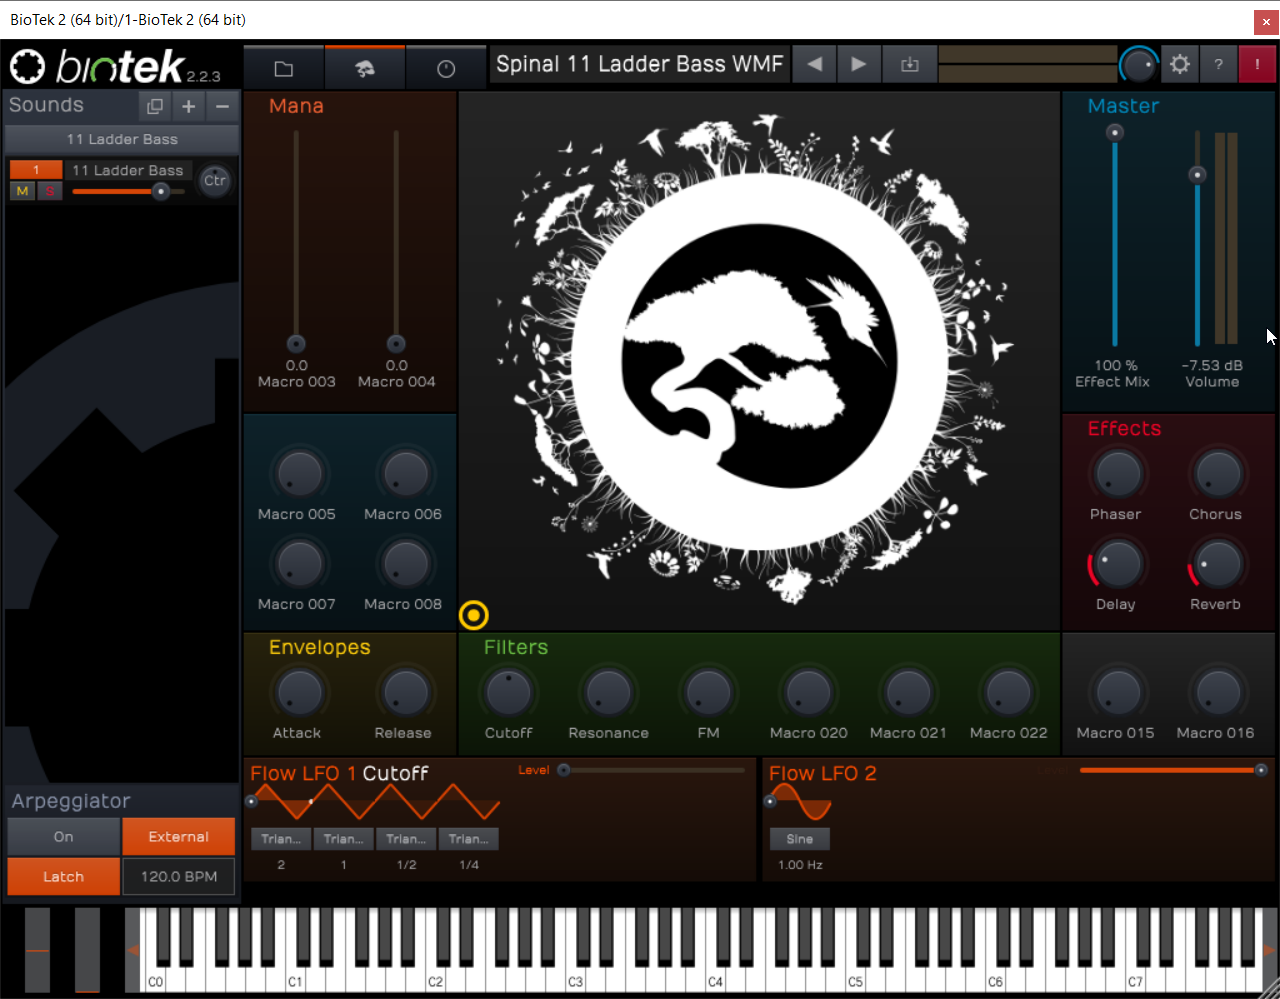Viewport: 1280px width, 999px height.
Task: Click the Macro 003 vertical slider handle
Action: (x=296, y=343)
